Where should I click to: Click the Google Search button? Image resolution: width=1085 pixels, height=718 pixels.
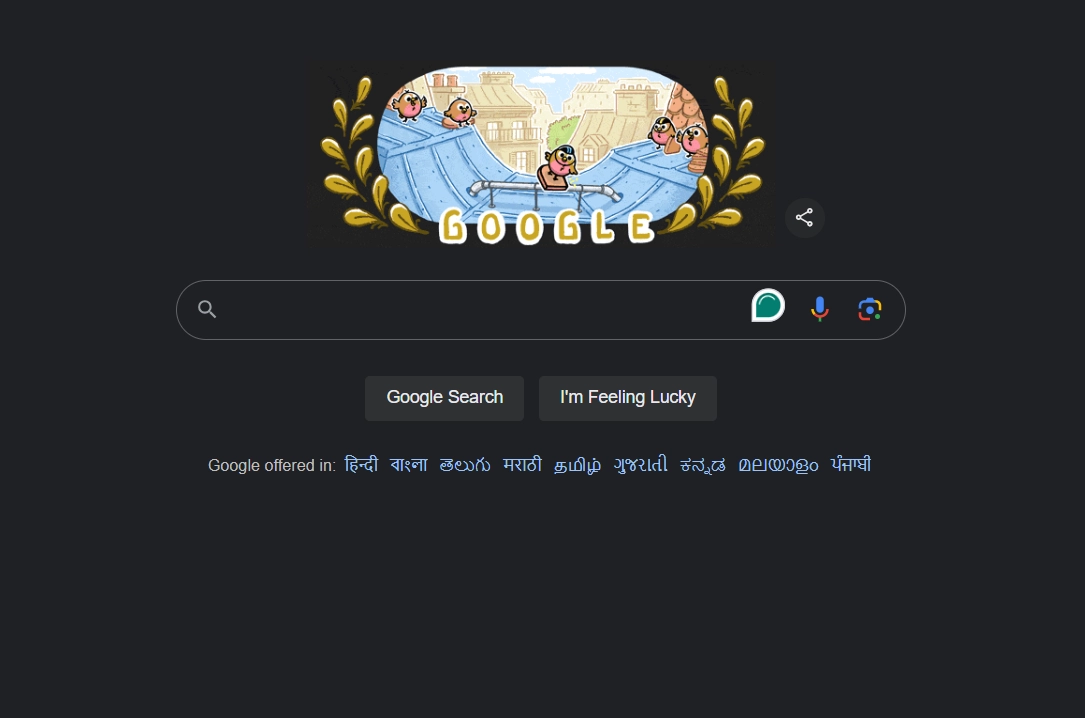[x=444, y=398]
